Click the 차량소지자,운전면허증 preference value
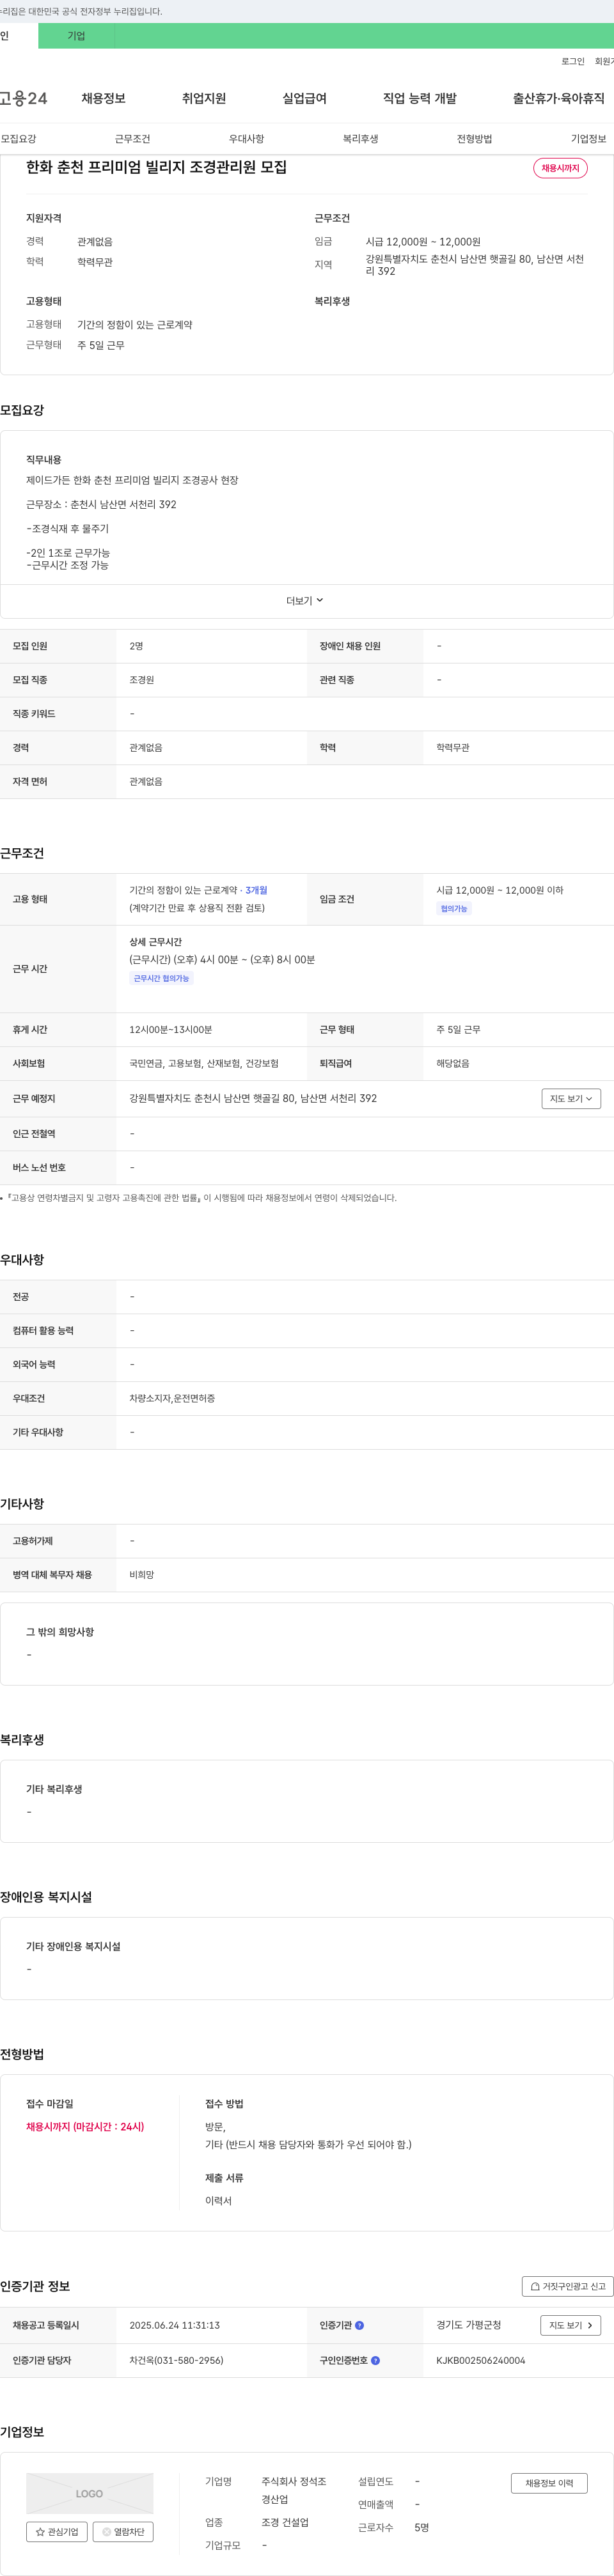614x2576 pixels. coord(172,1398)
